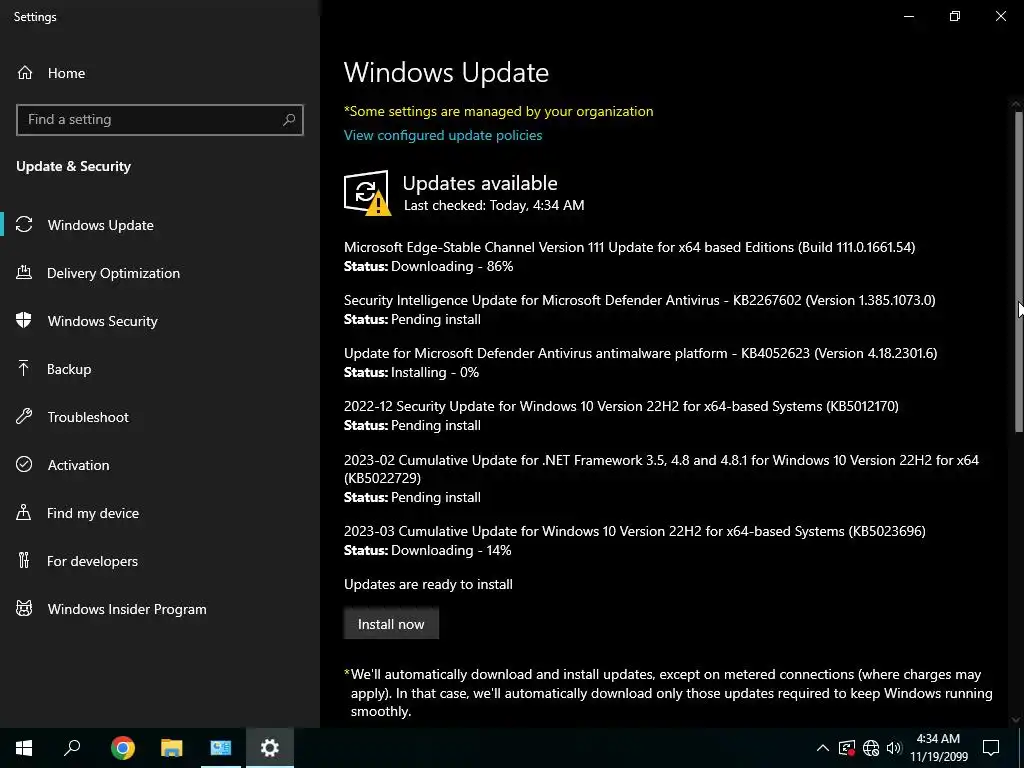Click the Microsoft Edge-Stable Channel Version 111 update

click(x=630, y=248)
